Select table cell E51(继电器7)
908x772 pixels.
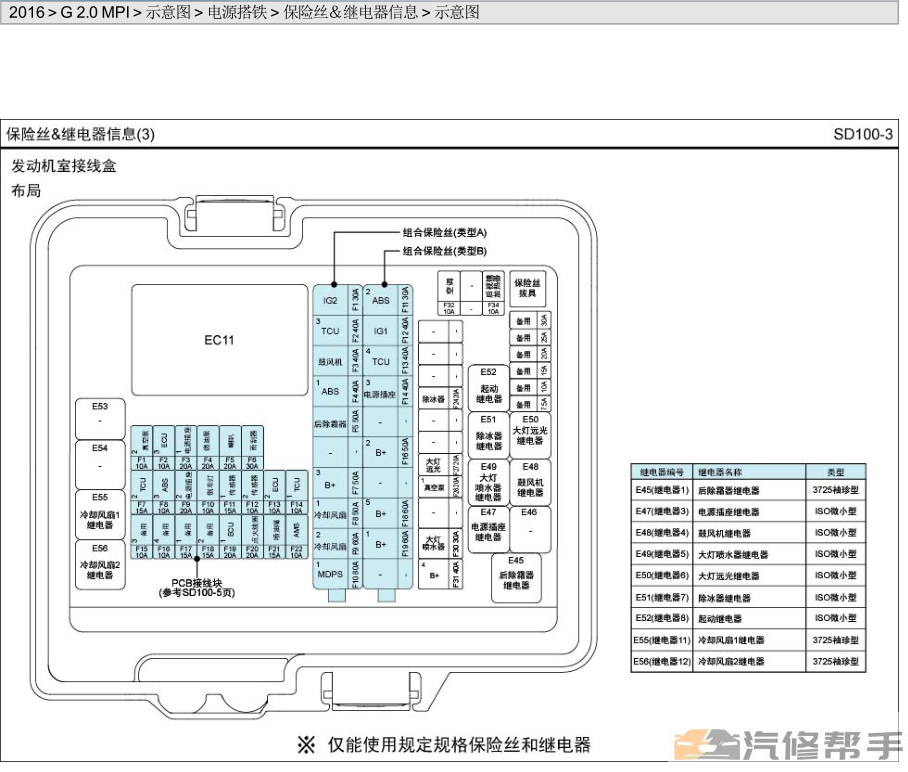click(662, 597)
